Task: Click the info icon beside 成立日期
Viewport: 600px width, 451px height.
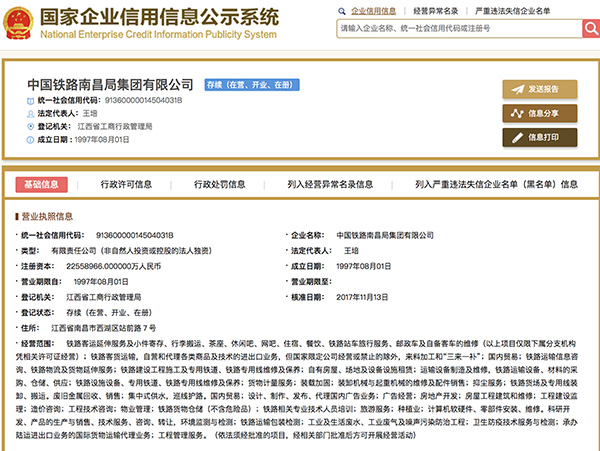Action: (30, 140)
